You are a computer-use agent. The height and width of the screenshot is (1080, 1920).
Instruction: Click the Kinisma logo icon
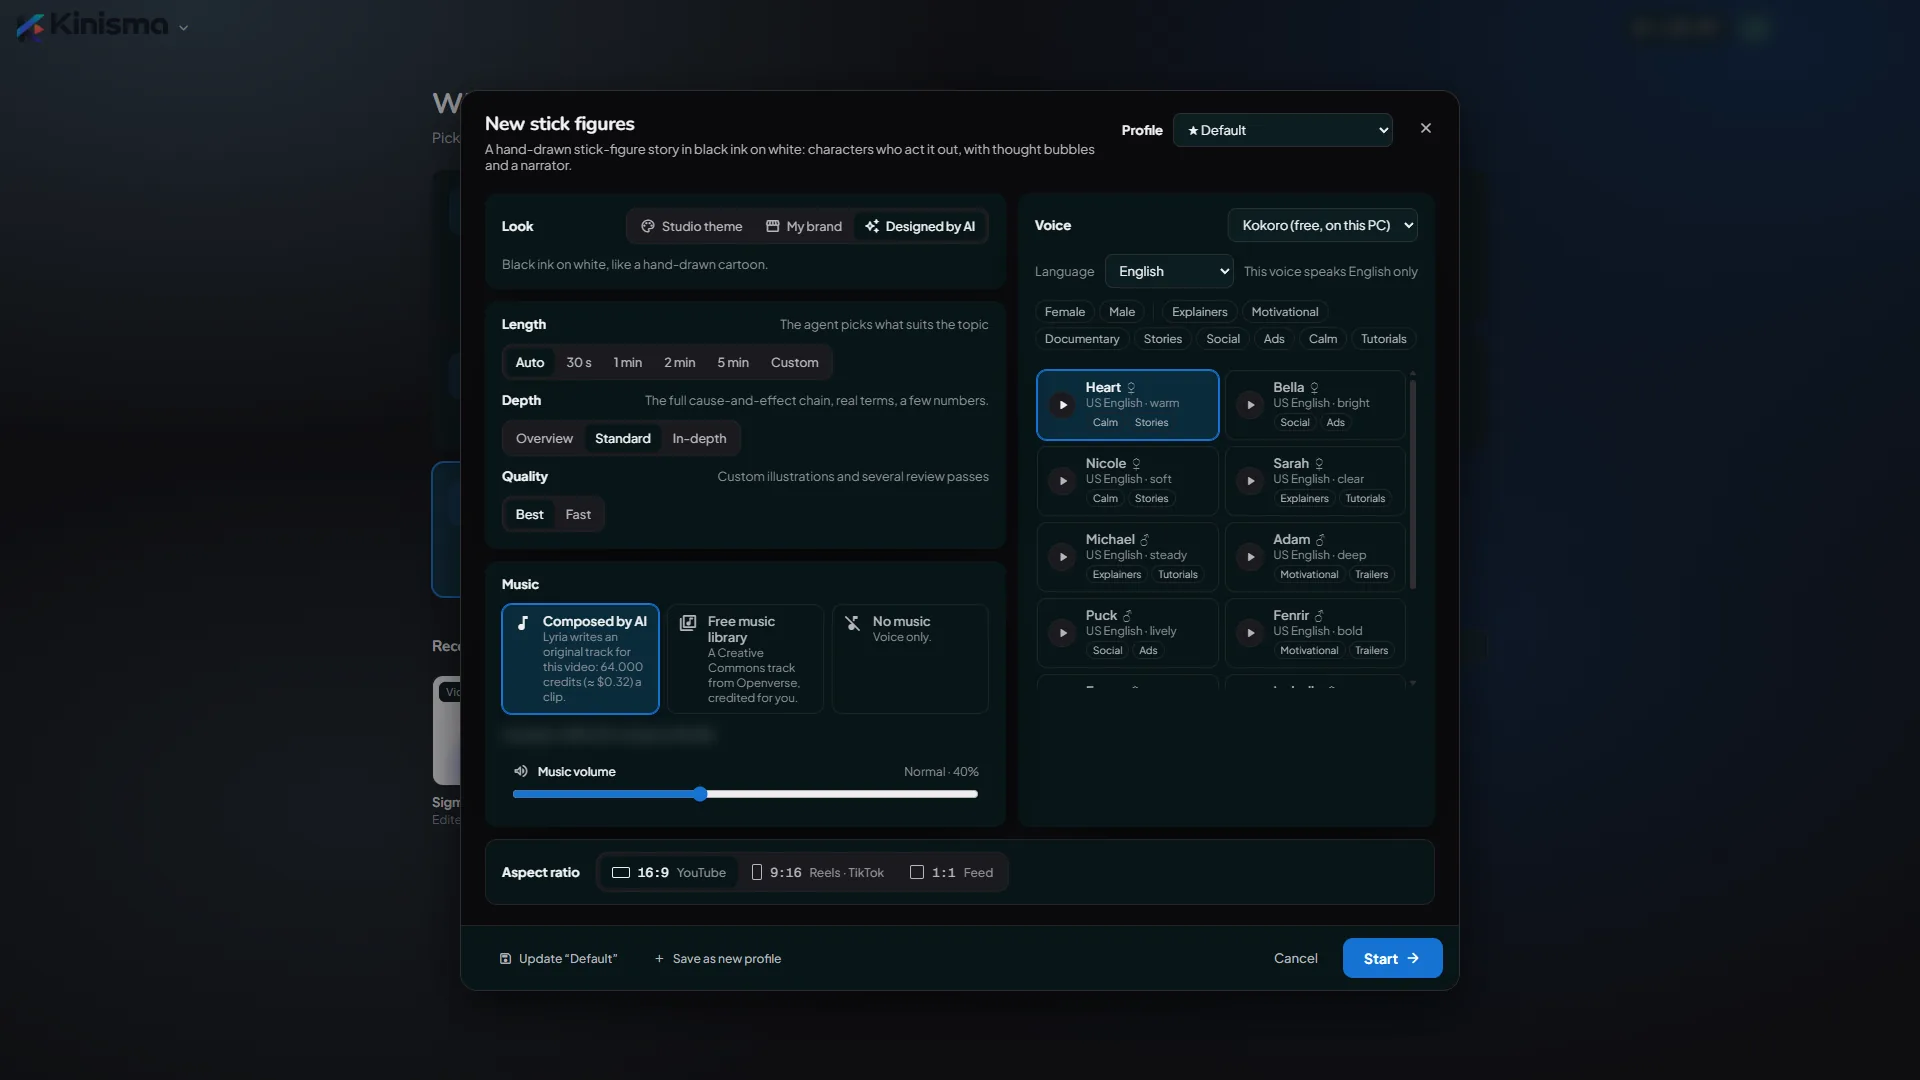point(30,27)
